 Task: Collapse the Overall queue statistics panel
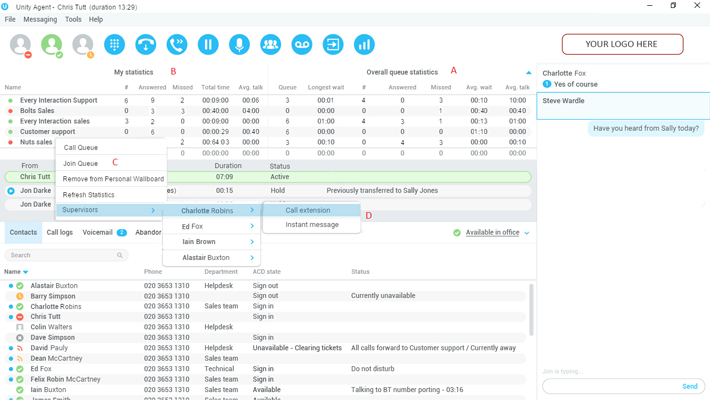click(529, 73)
